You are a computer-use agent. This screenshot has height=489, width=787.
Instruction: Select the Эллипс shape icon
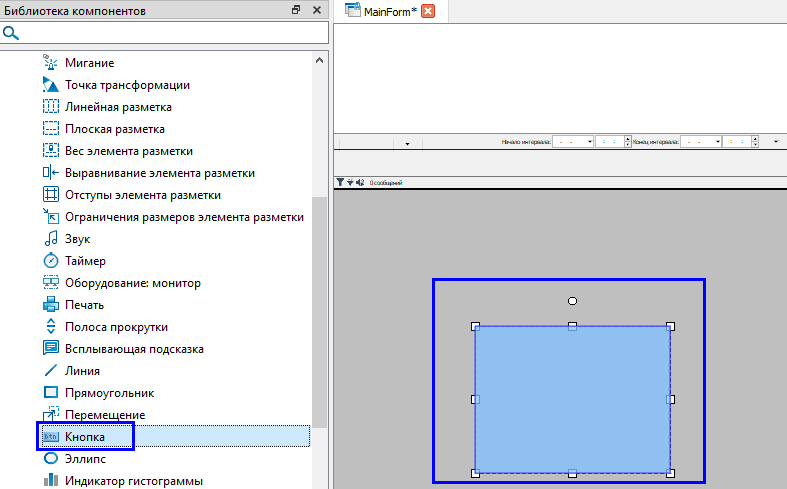coord(51,459)
